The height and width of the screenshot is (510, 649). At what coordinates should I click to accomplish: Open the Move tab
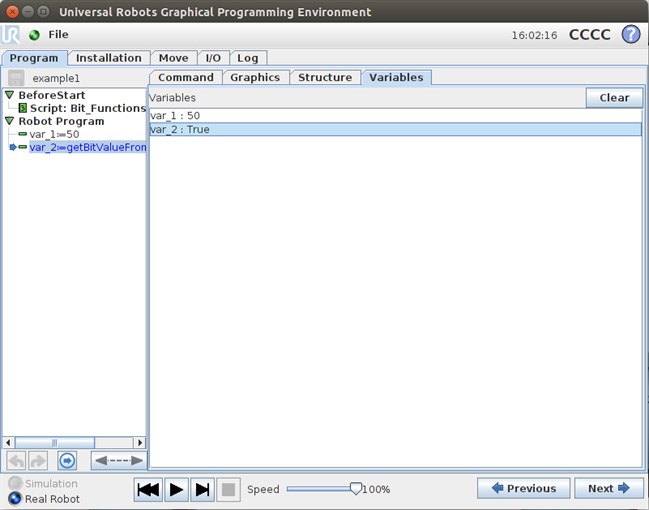[173, 58]
